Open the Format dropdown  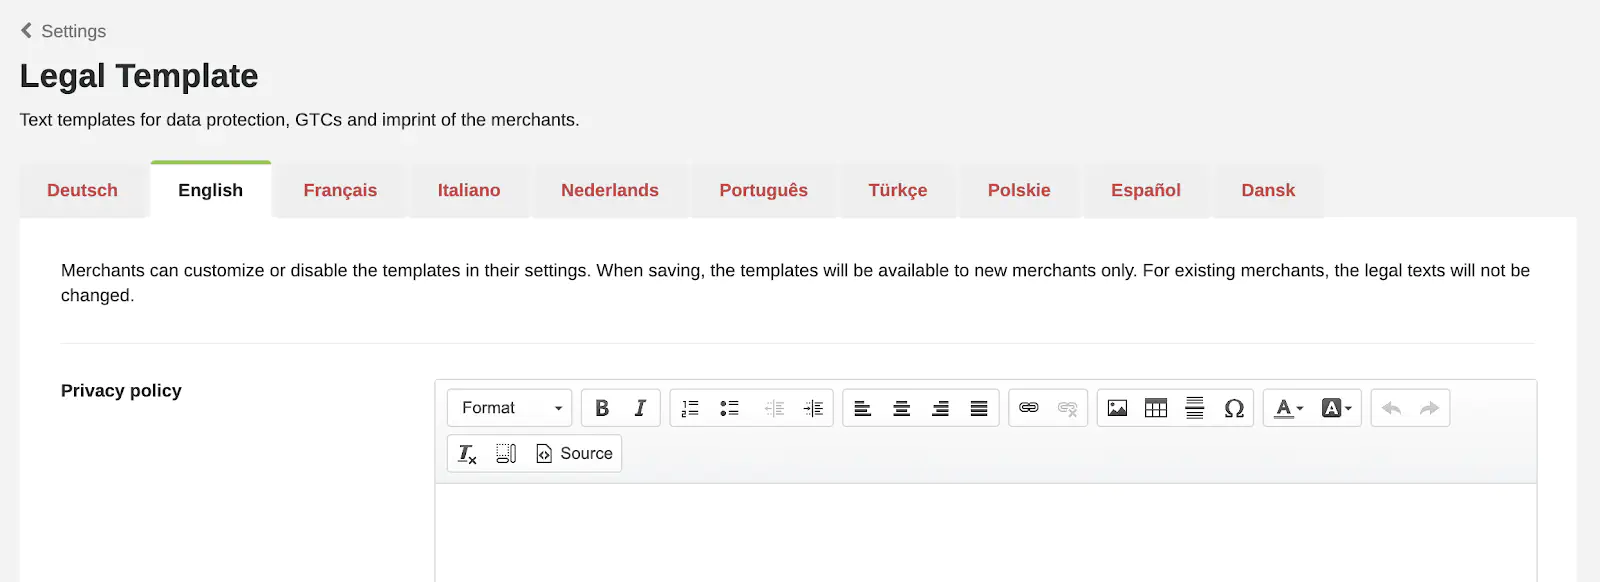[x=510, y=408]
